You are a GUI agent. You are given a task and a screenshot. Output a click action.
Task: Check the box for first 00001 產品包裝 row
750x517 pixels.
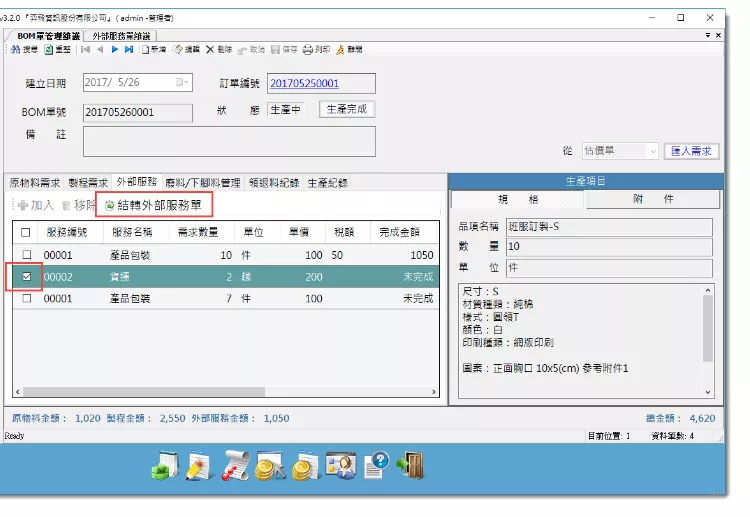pos(26,255)
